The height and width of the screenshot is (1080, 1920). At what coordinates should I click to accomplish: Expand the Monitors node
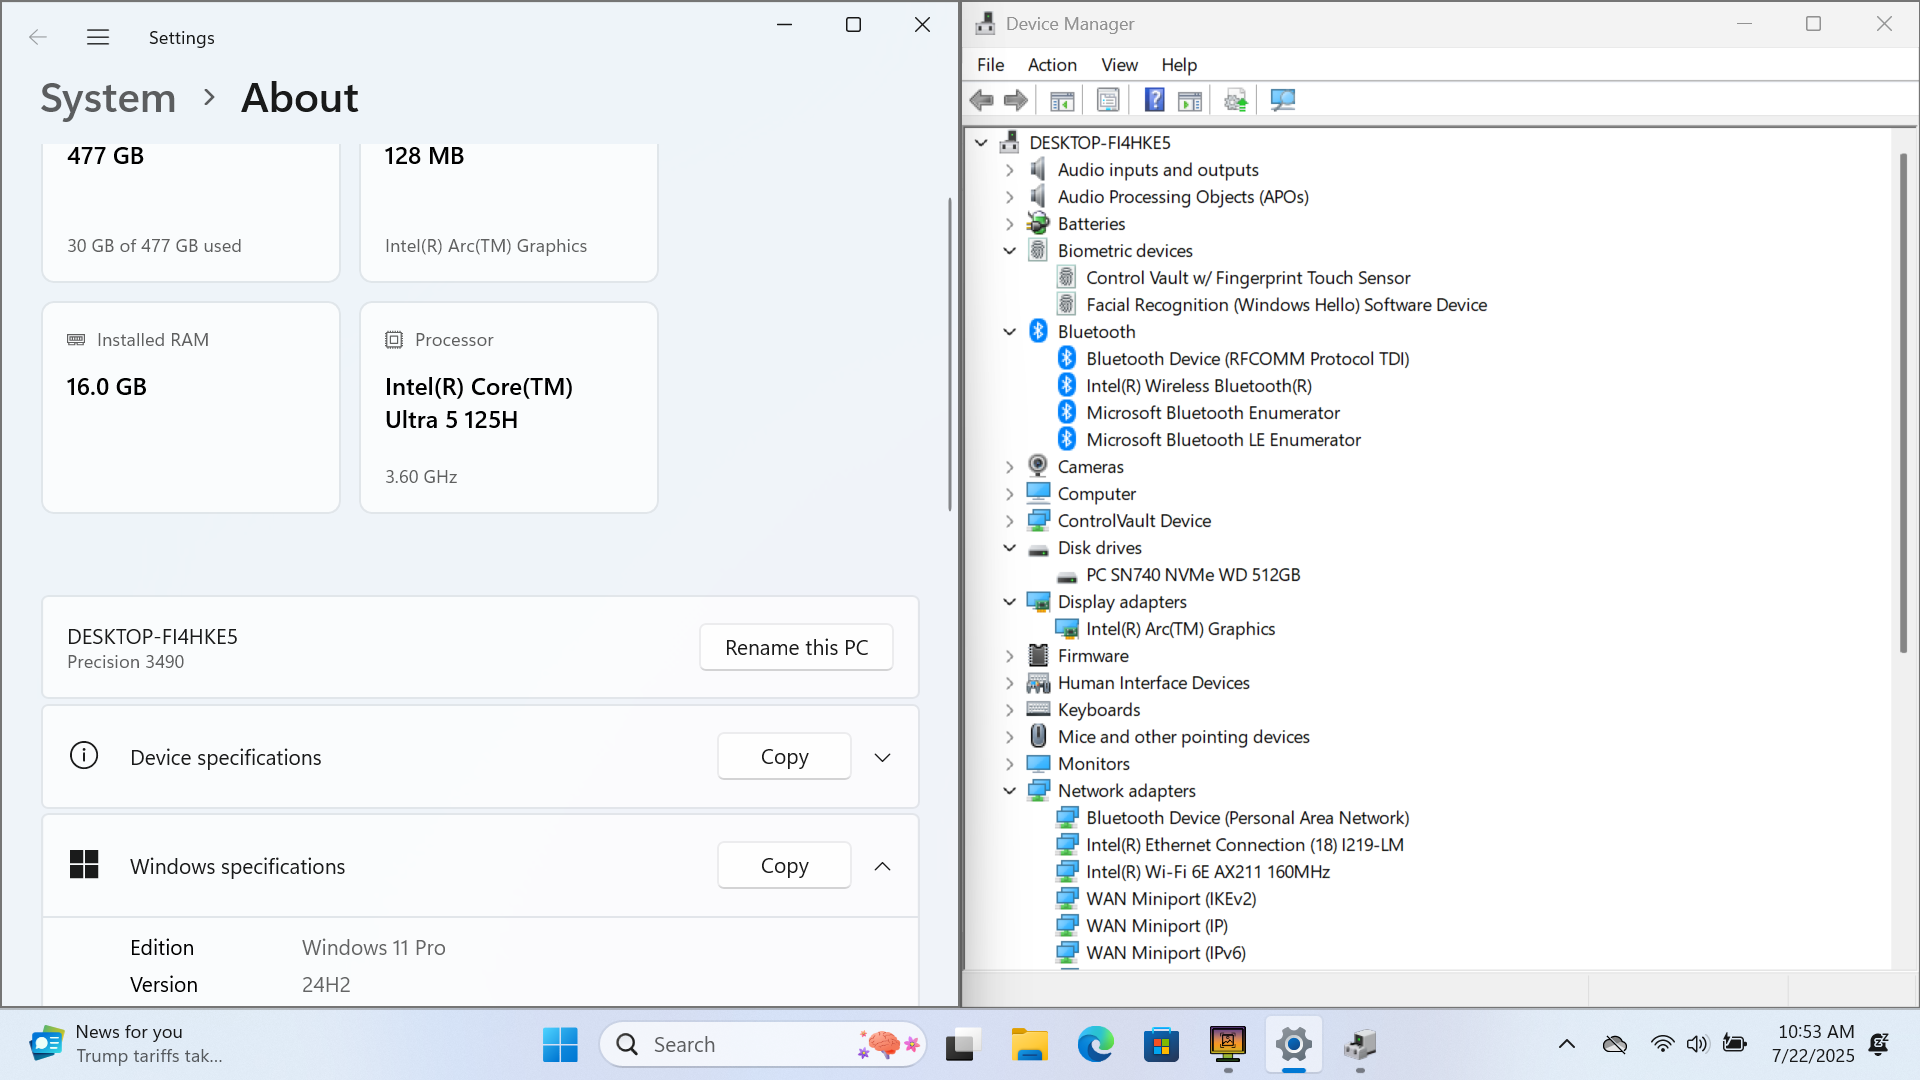pos(1010,764)
